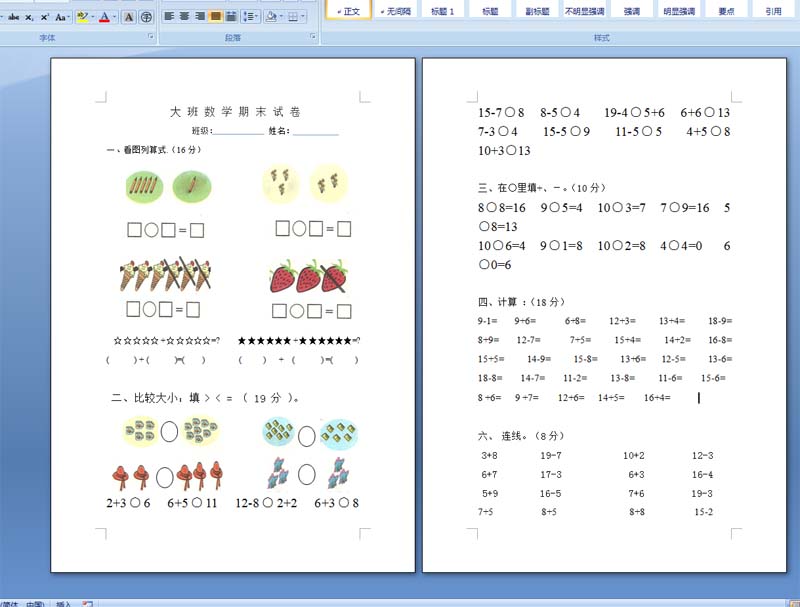Click the 10+3 ○ 13 comparison
The height and width of the screenshot is (607, 800).
504,151
